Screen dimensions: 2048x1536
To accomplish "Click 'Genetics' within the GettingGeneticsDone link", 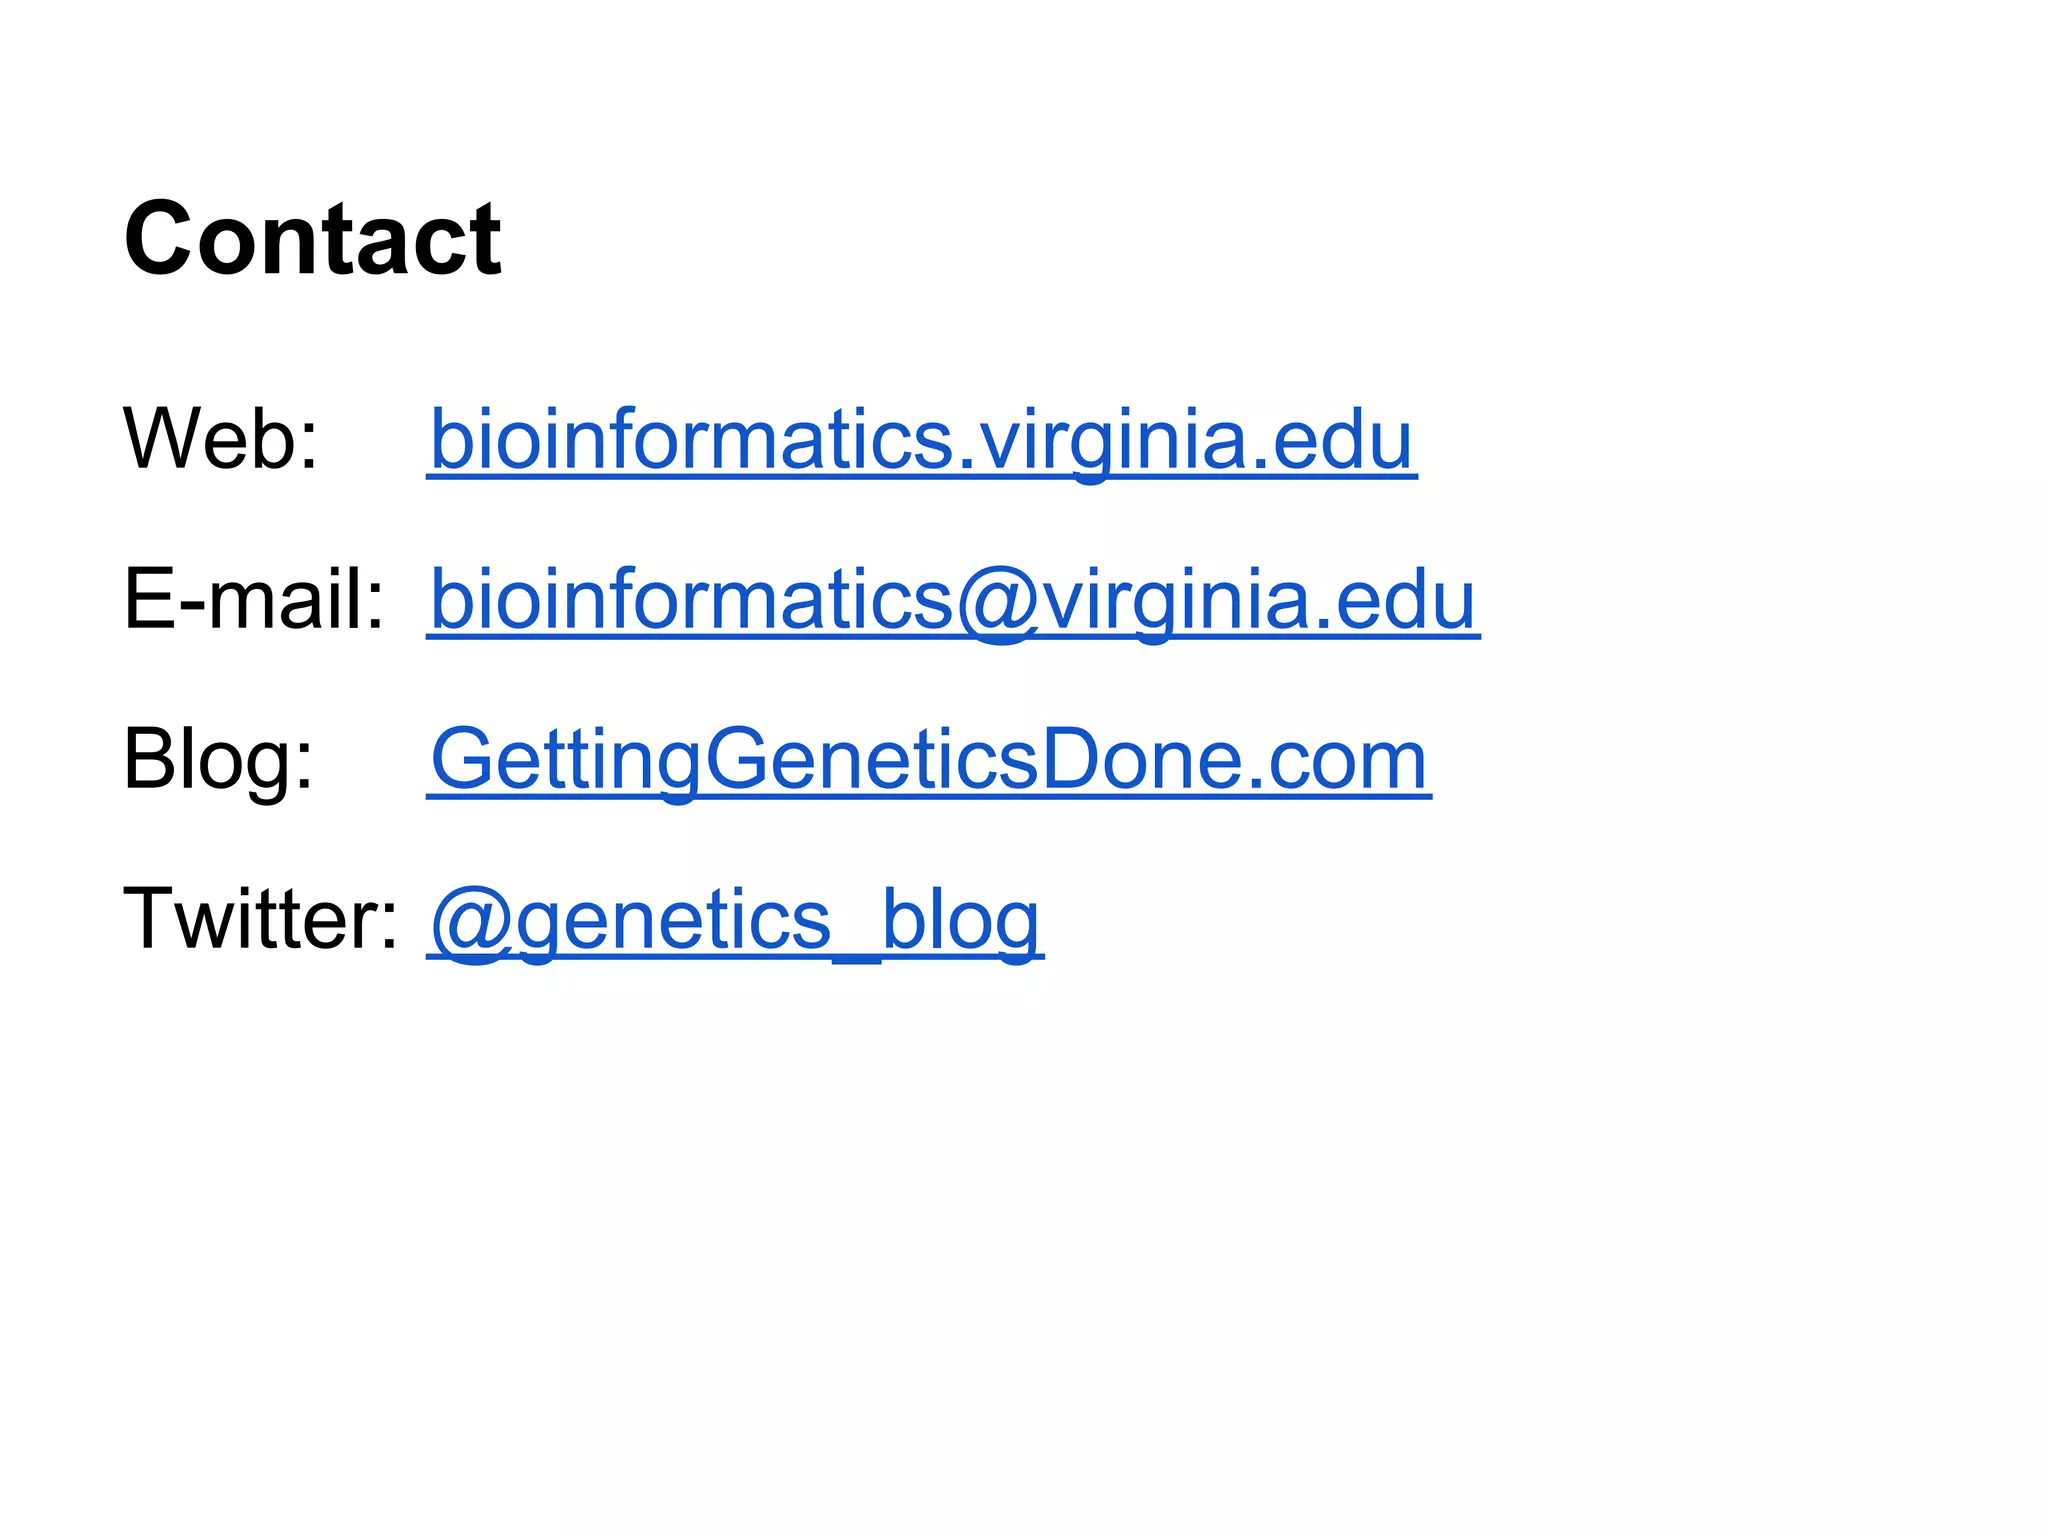I will point(872,760).
